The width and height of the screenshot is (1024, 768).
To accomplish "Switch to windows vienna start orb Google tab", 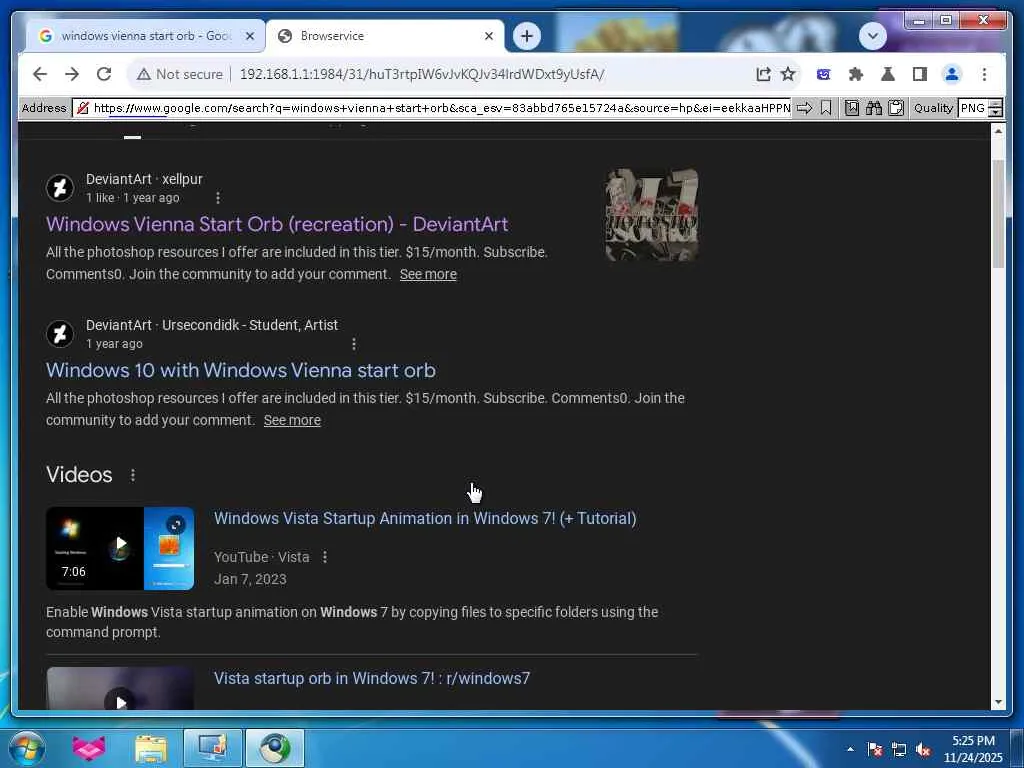I will coord(145,36).
